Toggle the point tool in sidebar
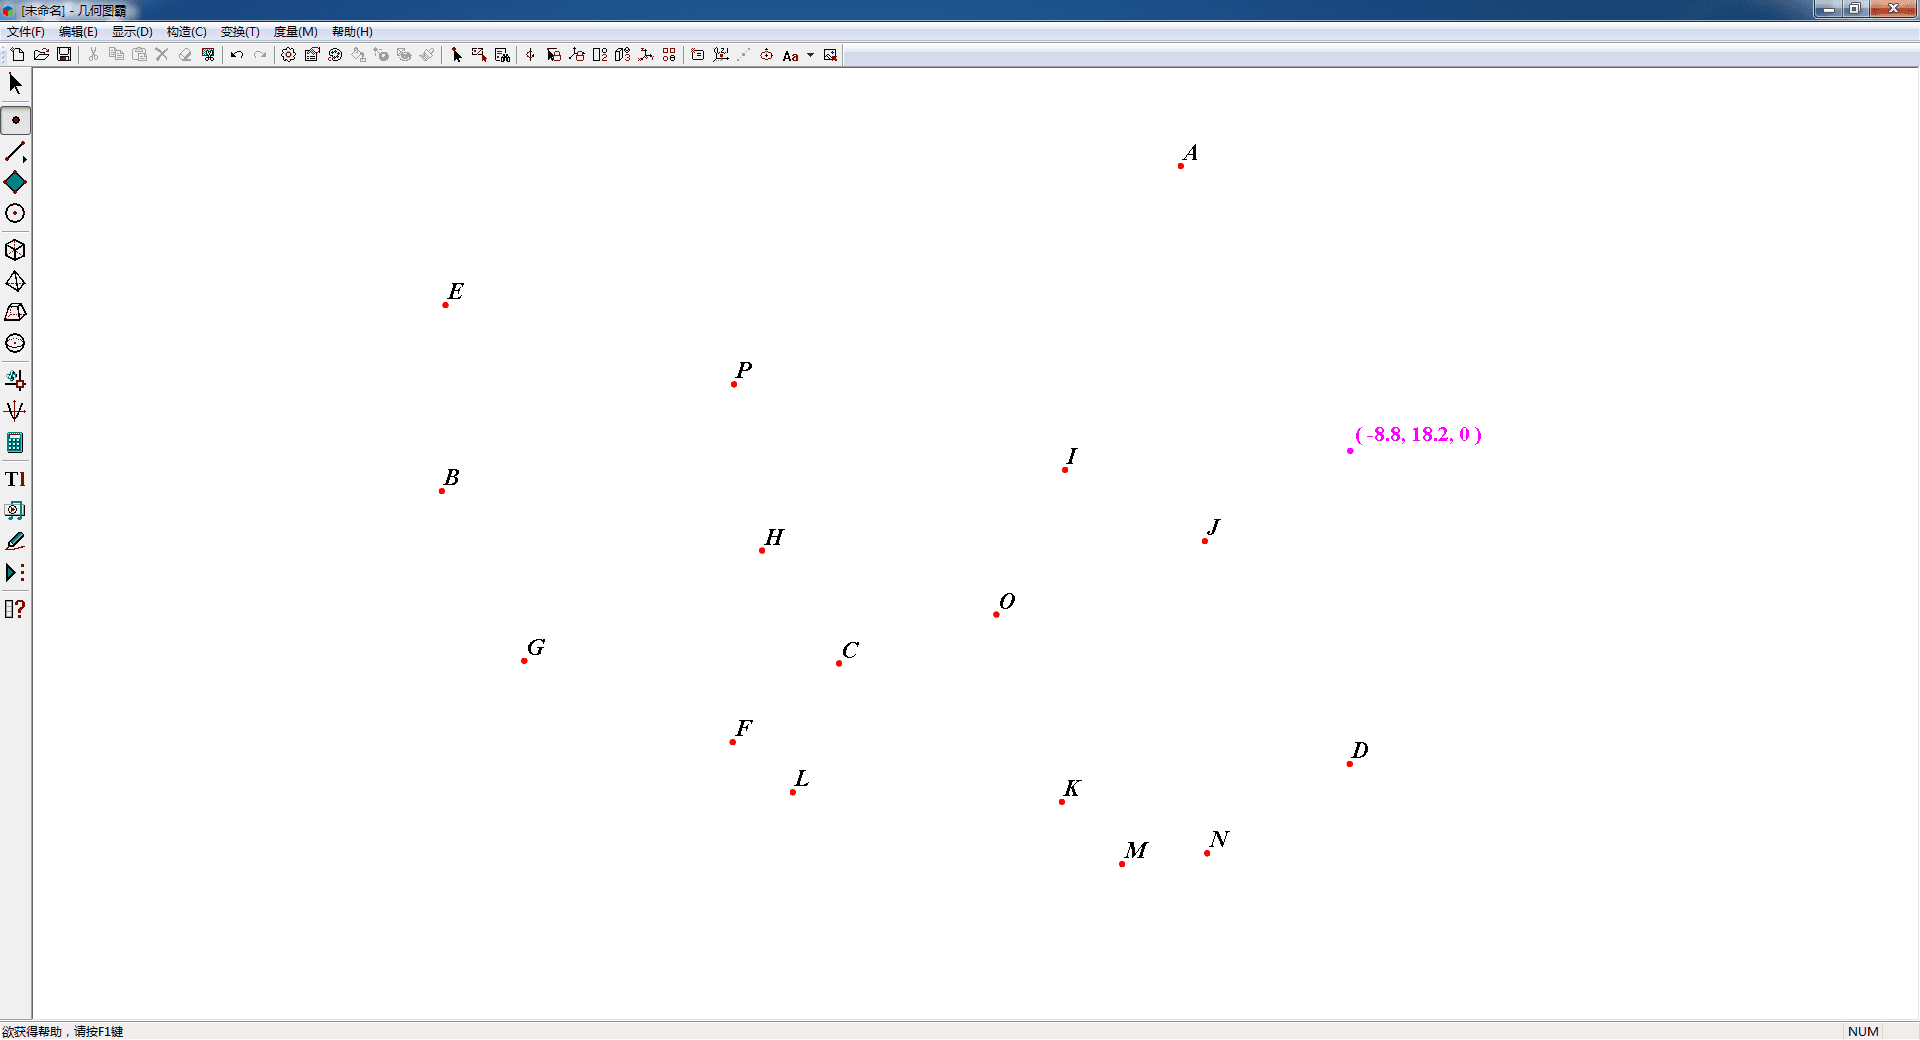Viewport: 1920px width, 1040px height. [x=16, y=121]
